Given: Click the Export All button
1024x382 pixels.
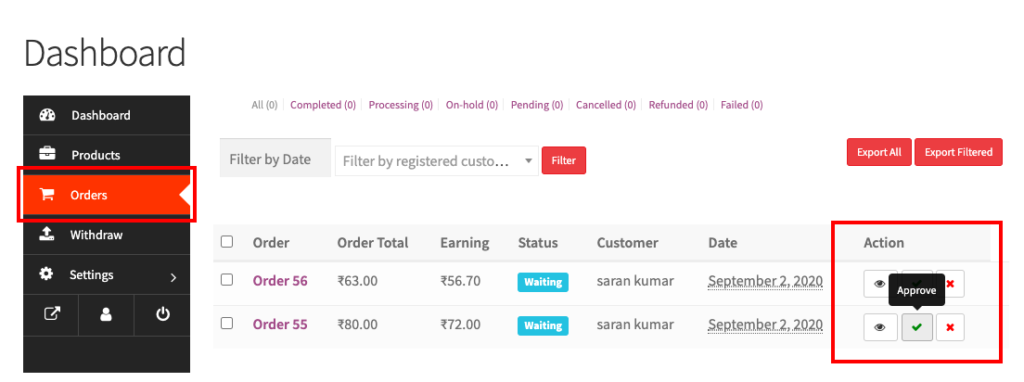Looking at the screenshot, I should pyautogui.click(x=879, y=152).
